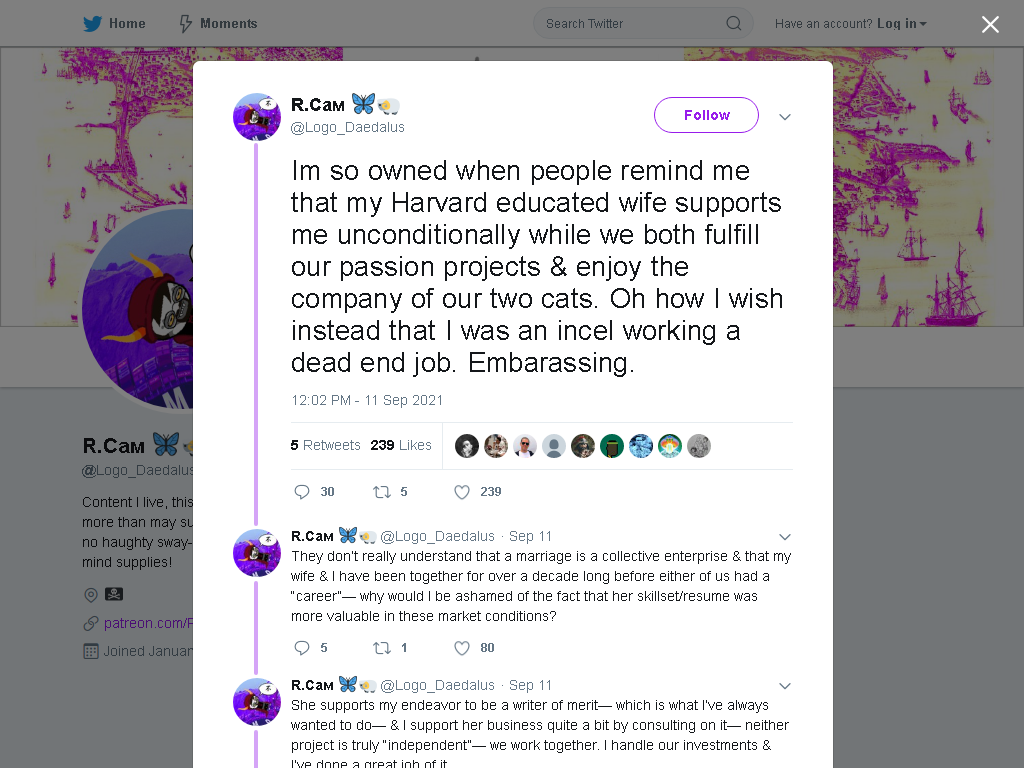This screenshot has height=768, width=1024.
Task: View the 239 Likes list
Action: [401, 445]
